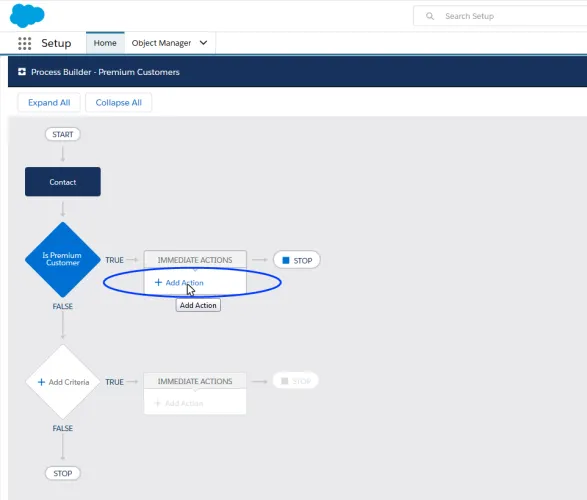
Task: Click the plus icon beside Add Action
Action: click(158, 282)
